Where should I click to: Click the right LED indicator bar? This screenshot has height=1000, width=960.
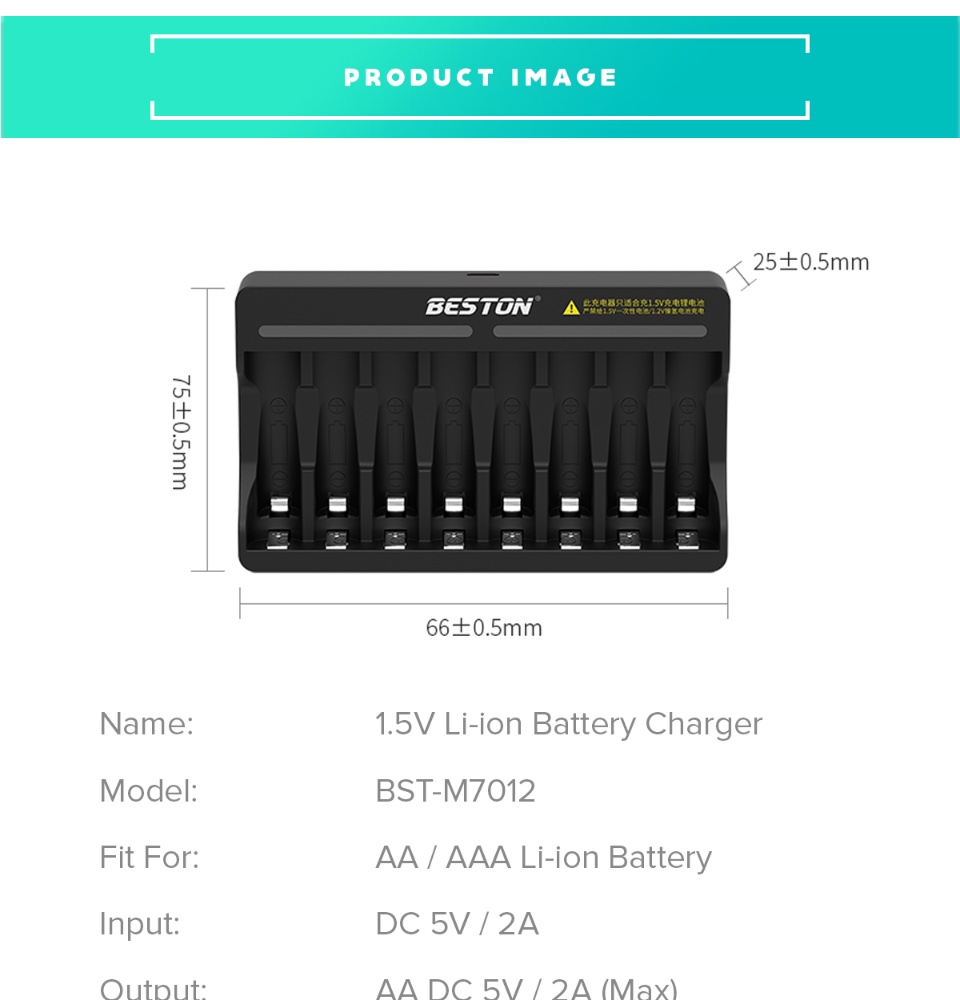point(600,332)
